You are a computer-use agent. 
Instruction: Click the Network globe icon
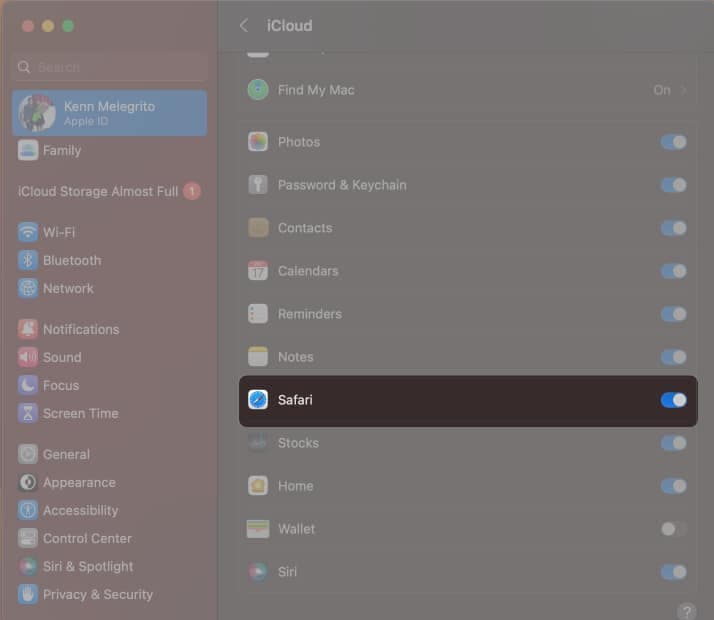tap(28, 288)
